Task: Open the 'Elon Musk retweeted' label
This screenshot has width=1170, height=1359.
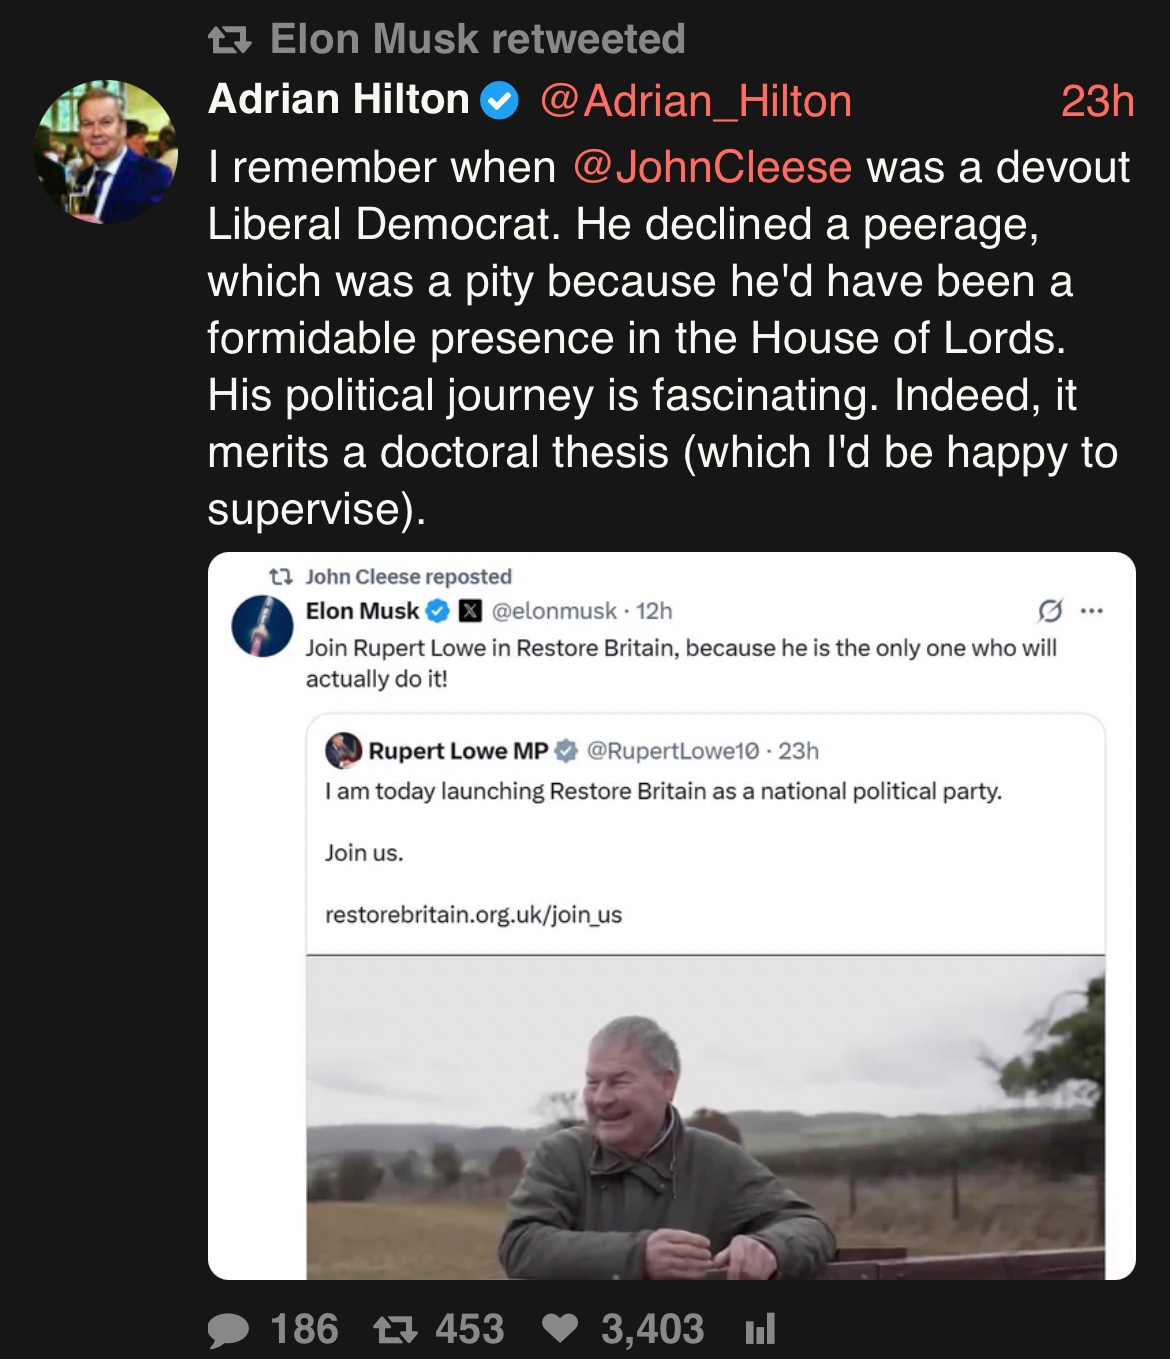Action: coord(477,40)
